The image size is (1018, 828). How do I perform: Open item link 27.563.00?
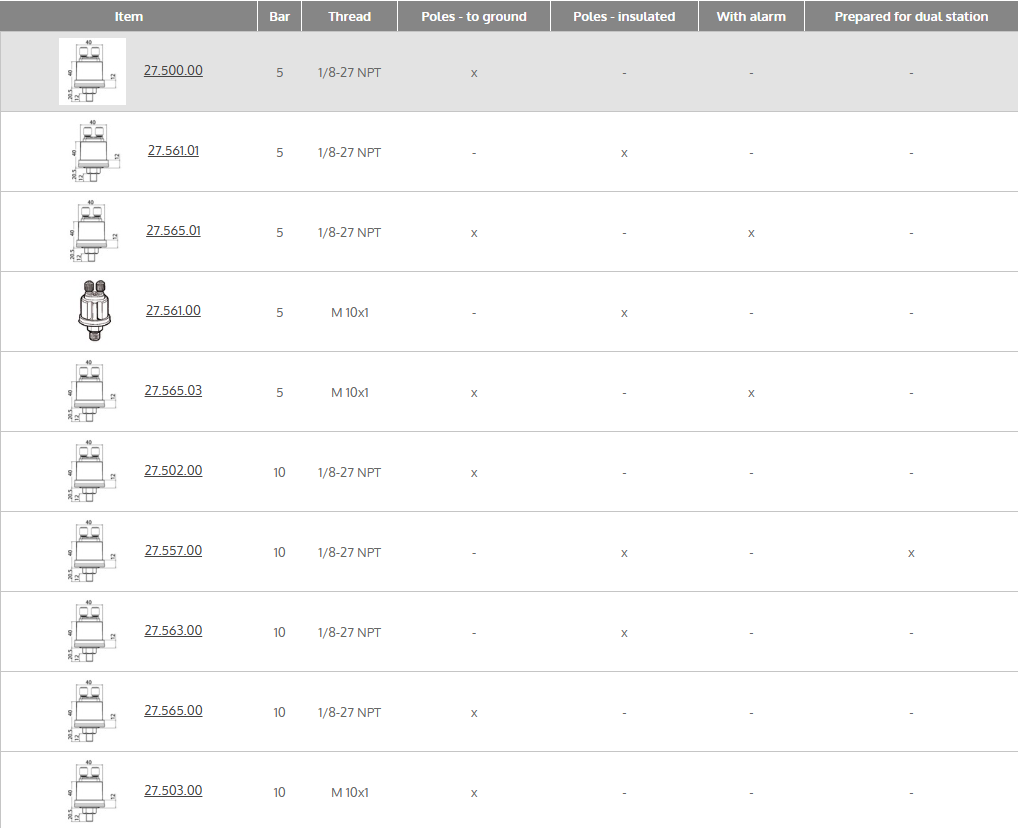[x=173, y=631]
